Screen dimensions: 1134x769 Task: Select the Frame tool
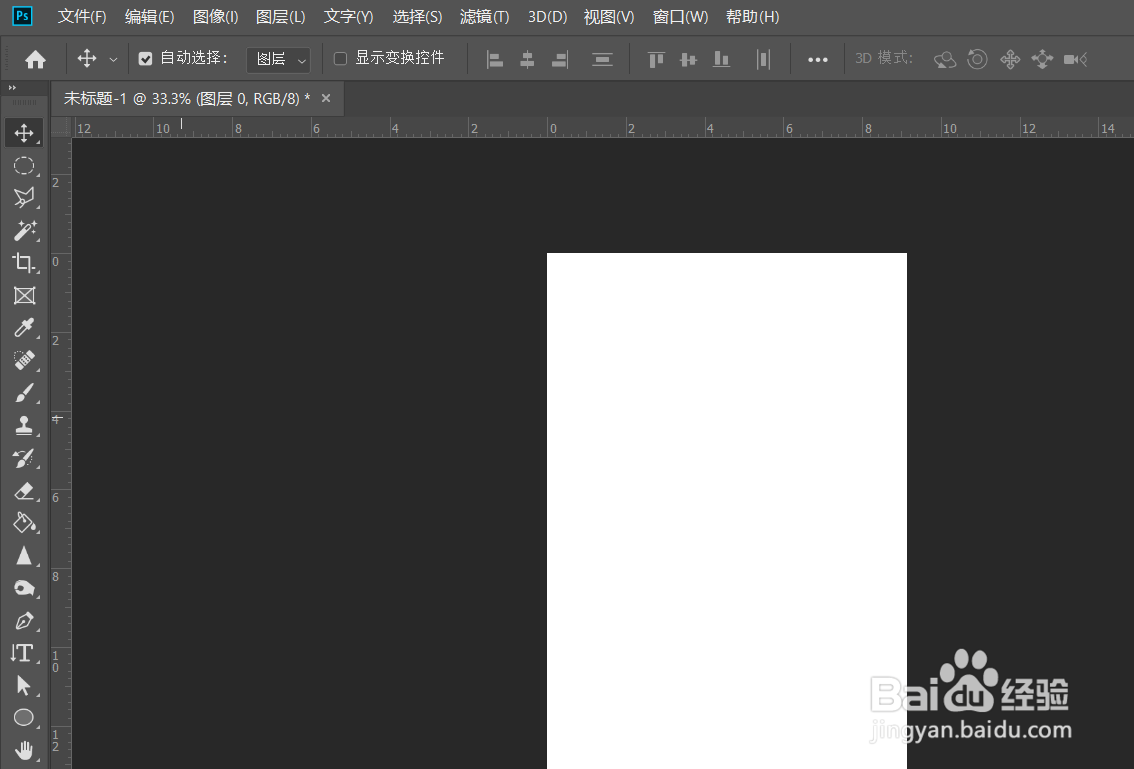pyautogui.click(x=24, y=295)
